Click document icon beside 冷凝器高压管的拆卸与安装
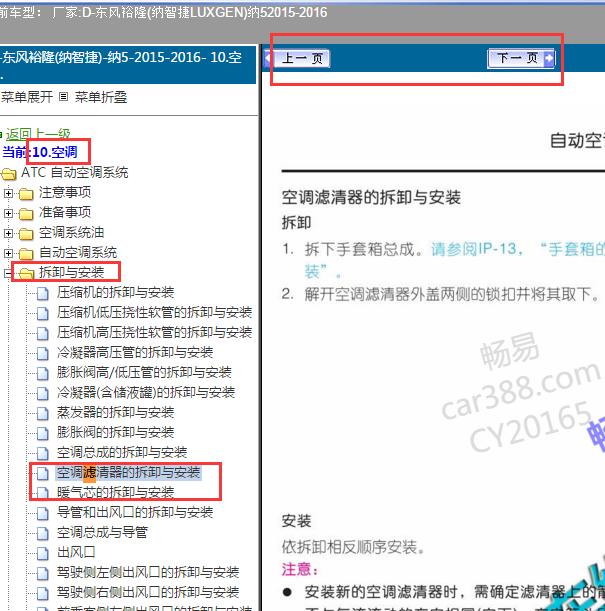 click(x=42, y=353)
